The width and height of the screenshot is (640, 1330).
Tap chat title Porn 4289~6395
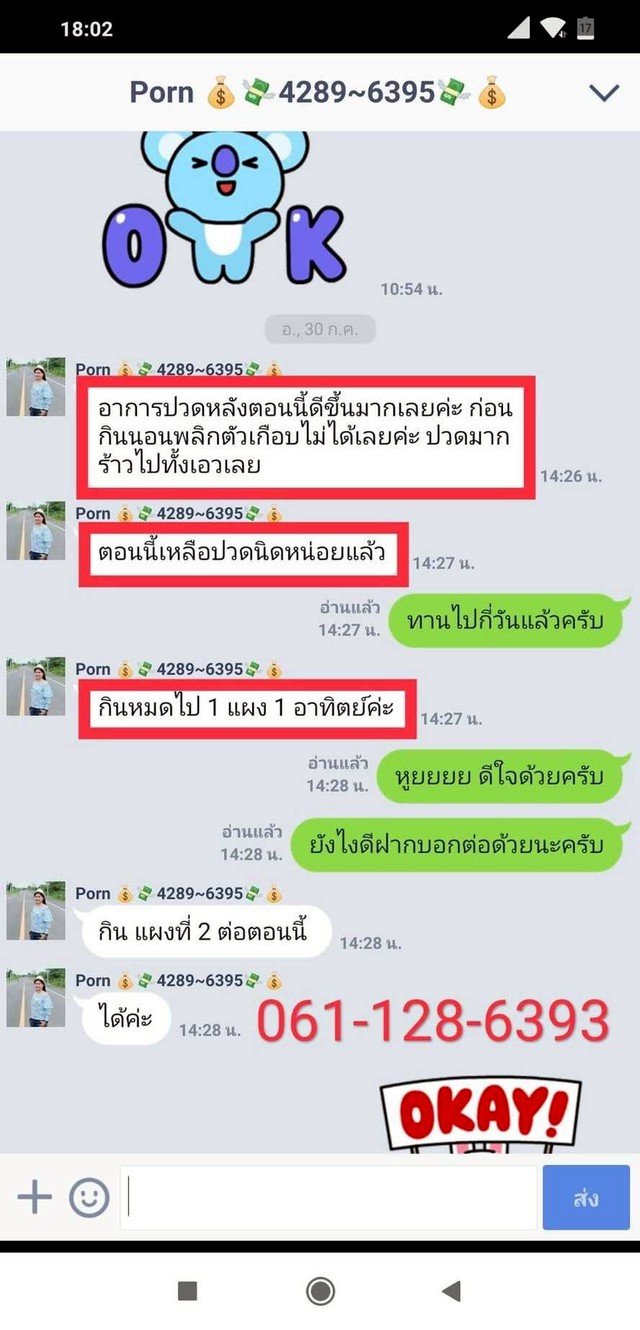[x=319, y=93]
